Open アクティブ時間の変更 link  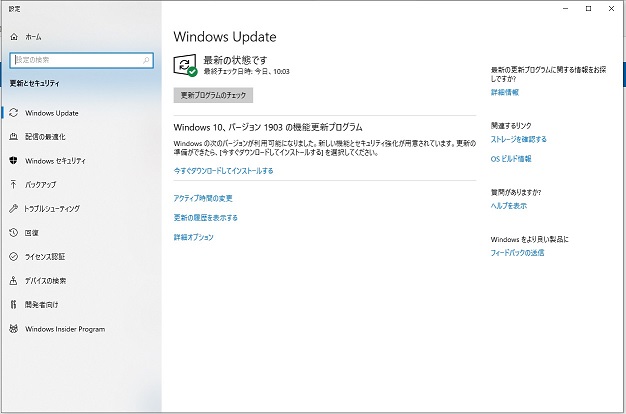point(203,198)
